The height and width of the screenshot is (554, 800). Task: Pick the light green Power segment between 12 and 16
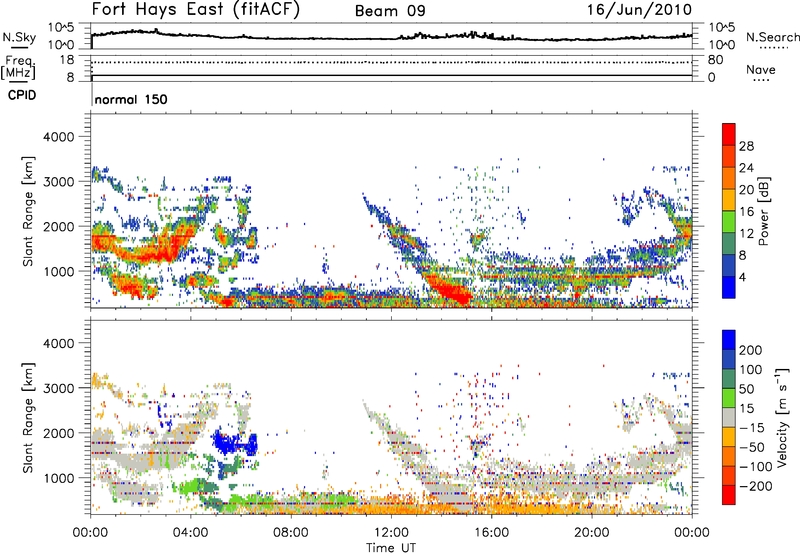click(729, 222)
